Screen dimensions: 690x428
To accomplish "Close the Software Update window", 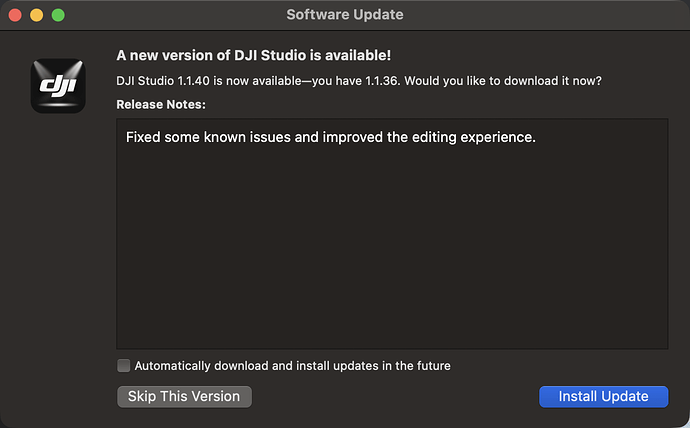I will [15, 15].
